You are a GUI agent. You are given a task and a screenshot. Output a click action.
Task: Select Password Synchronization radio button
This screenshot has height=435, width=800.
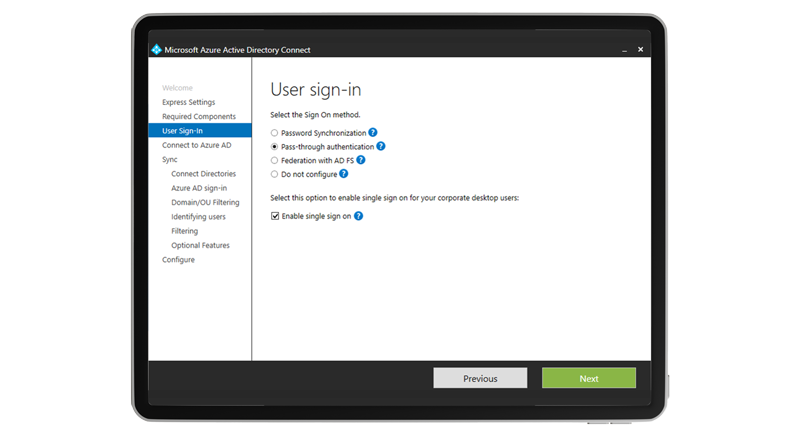pyautogui.click(x=274, y=133)
